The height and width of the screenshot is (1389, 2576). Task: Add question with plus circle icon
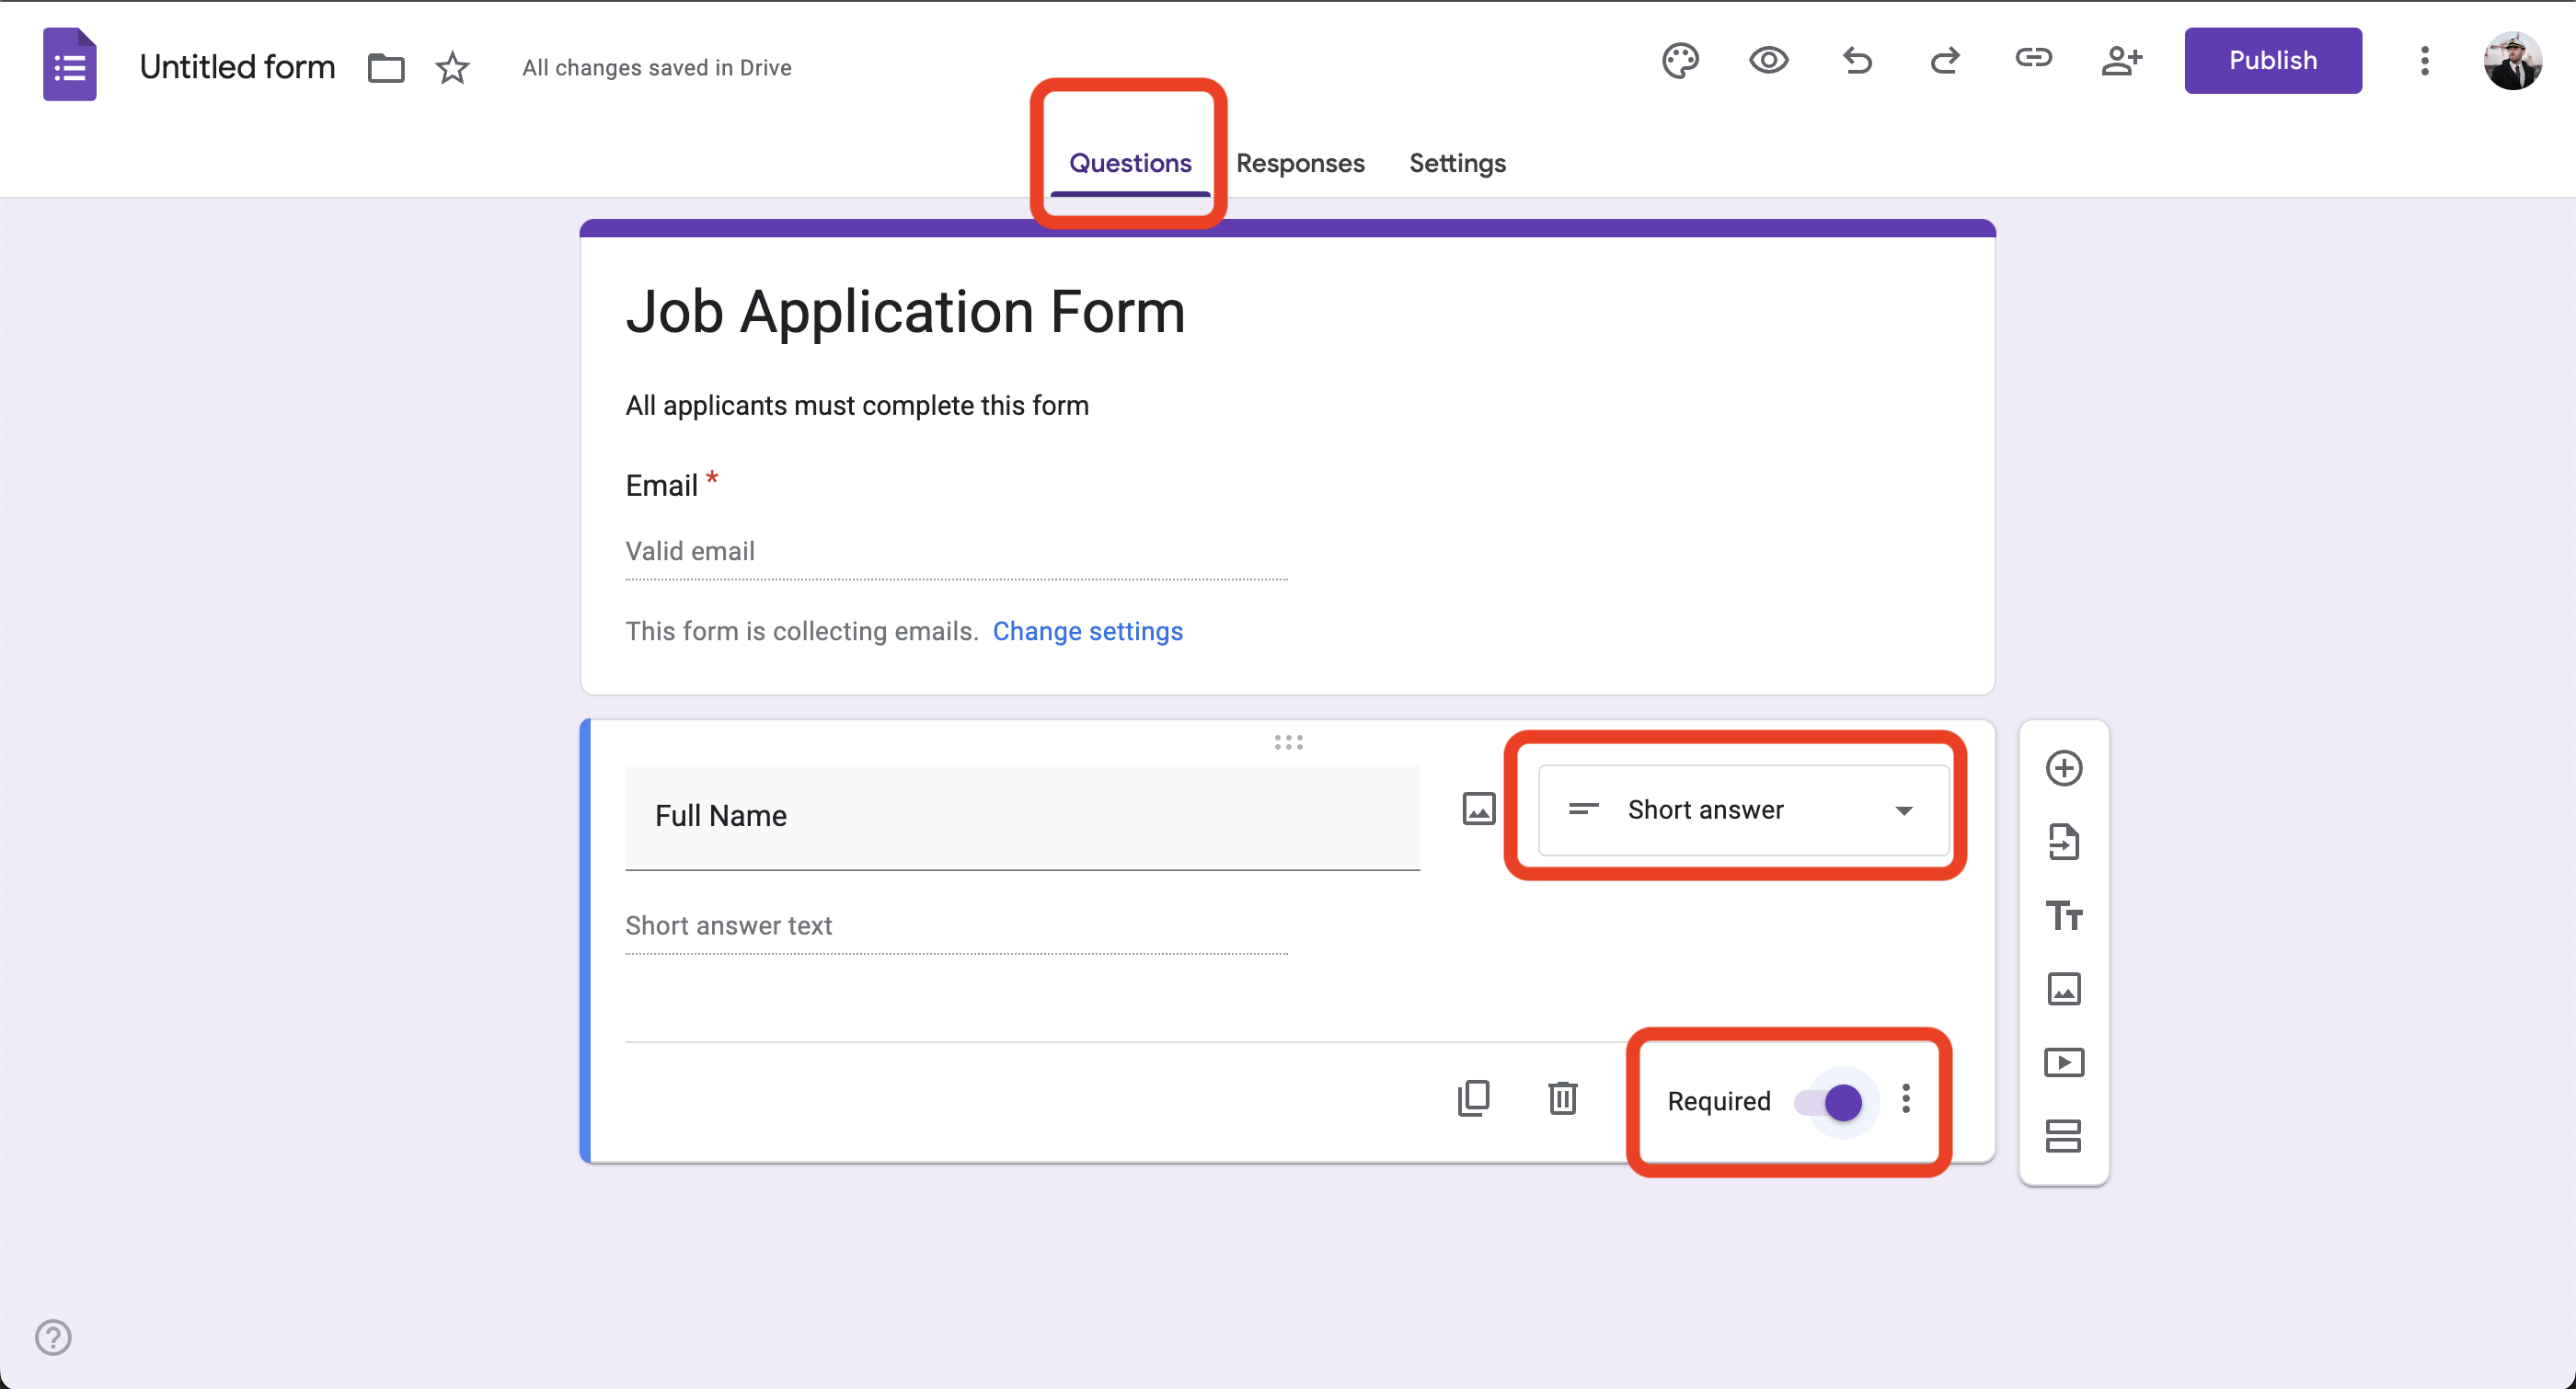[2064, 768]
